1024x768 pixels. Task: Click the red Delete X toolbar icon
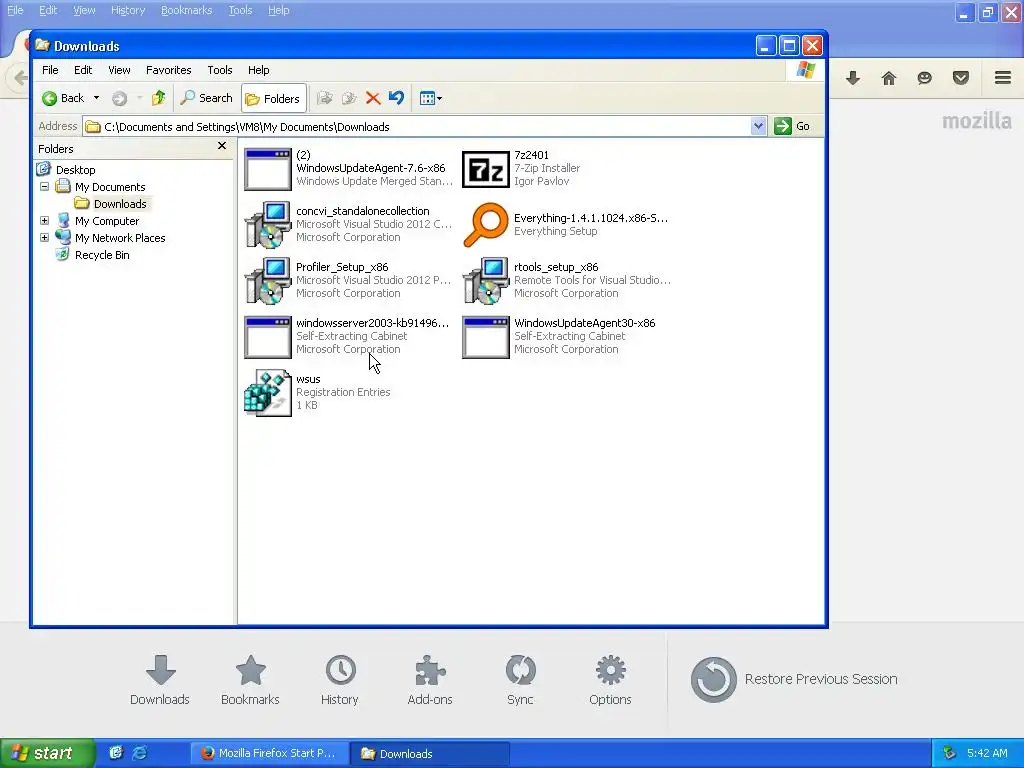(x=373, y=98)
